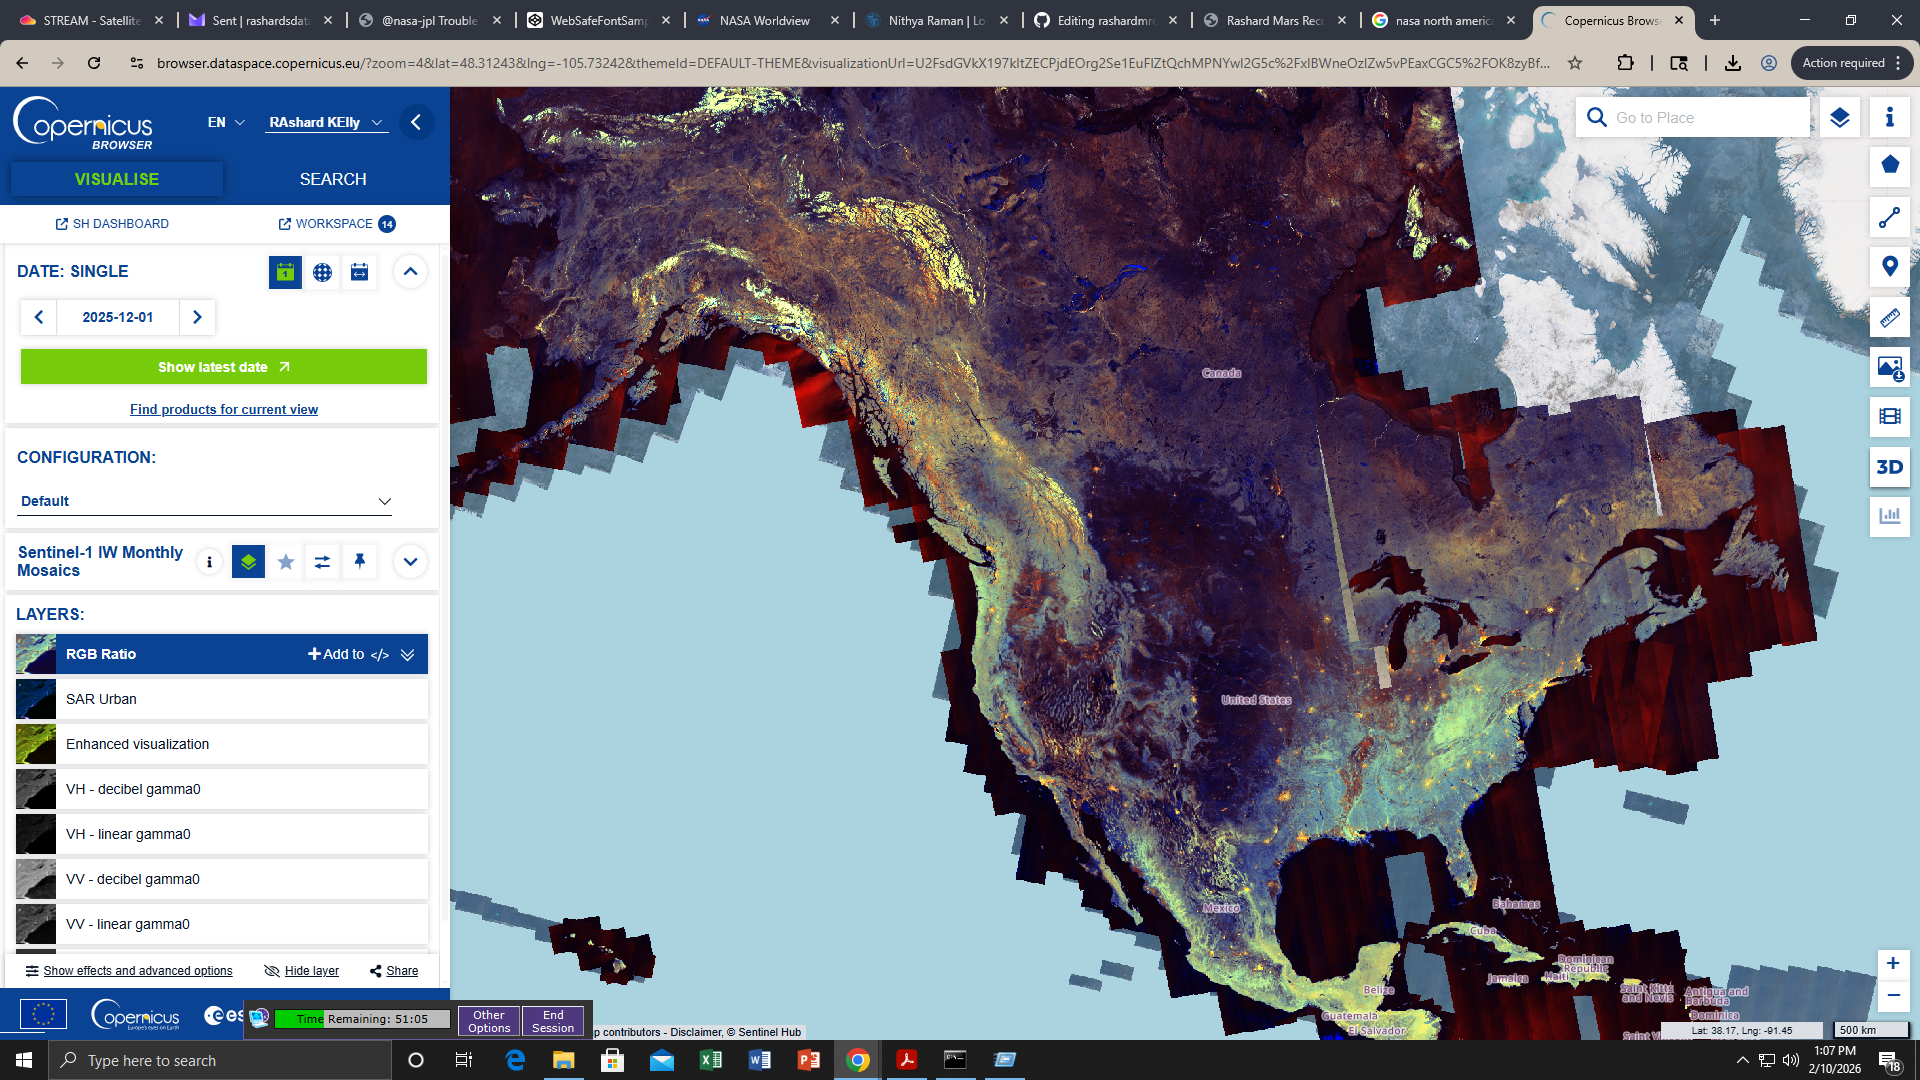The width and height of the screenshot is (1920, 1080).
Task: Click the Show latest date button
Action: click(224, 367)
